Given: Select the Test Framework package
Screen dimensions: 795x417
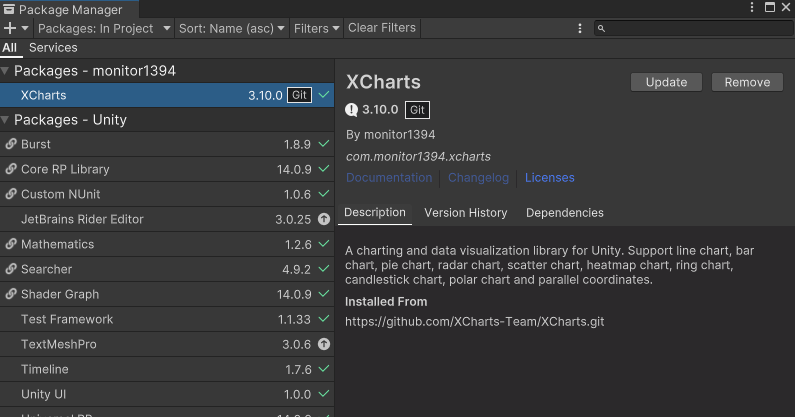Looking at the screenshot, I should pyautogui.click(x=167, y=319).
